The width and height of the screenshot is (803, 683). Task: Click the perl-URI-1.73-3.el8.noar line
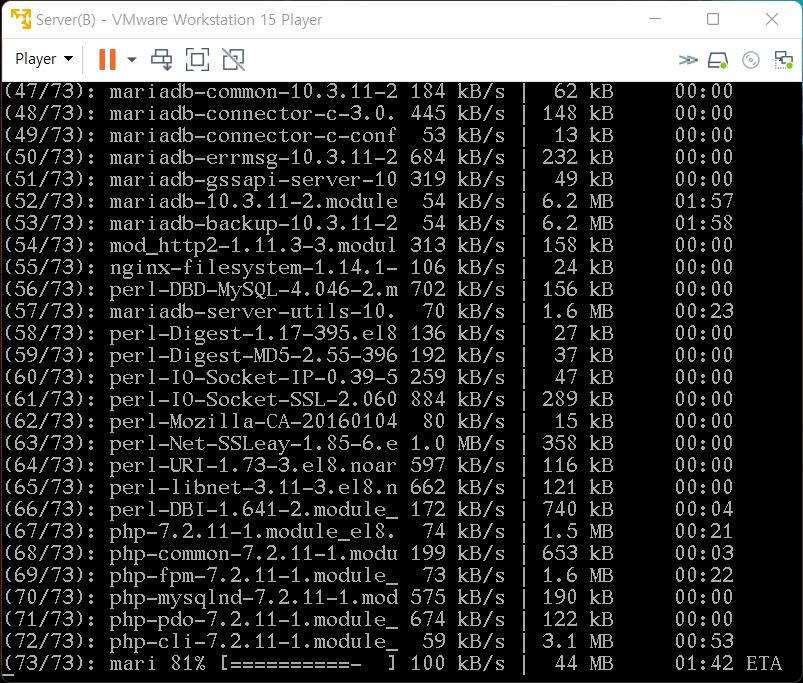(x=369, y=465)
